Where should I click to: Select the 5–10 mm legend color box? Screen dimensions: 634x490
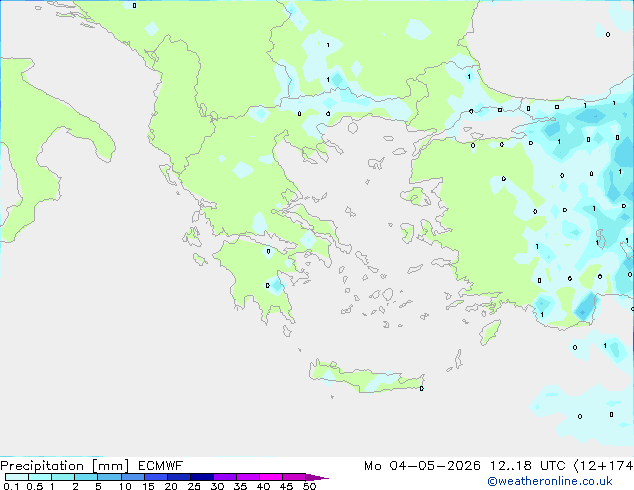[x=109, y=477]
